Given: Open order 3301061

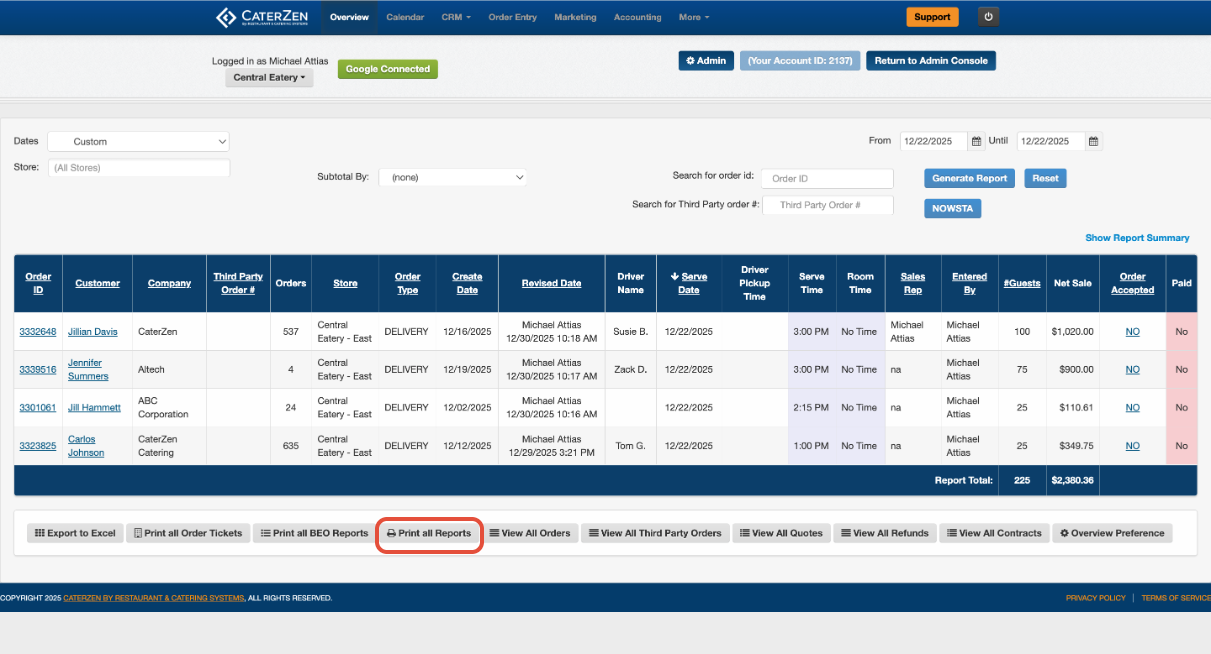Looking at the screenshot, I should [x=37, y=407].
